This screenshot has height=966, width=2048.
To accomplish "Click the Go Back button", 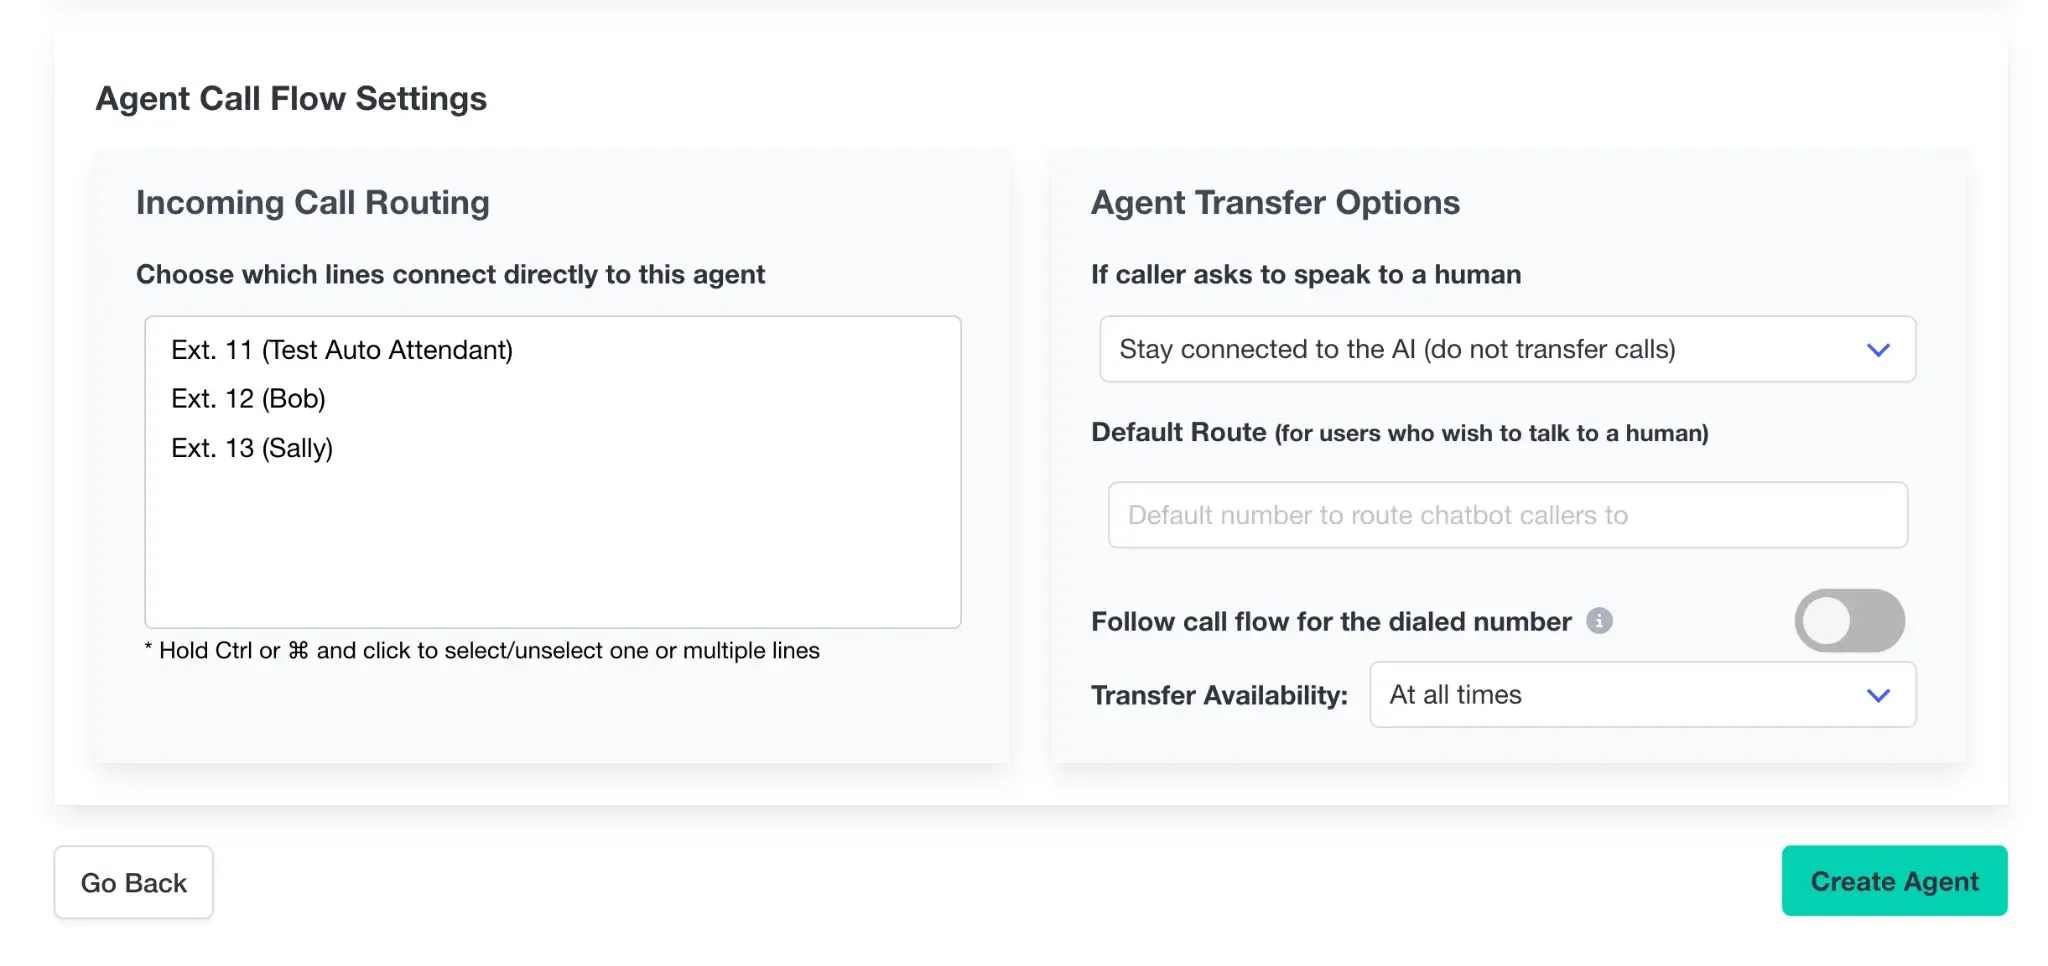I will tap(133, 881).
